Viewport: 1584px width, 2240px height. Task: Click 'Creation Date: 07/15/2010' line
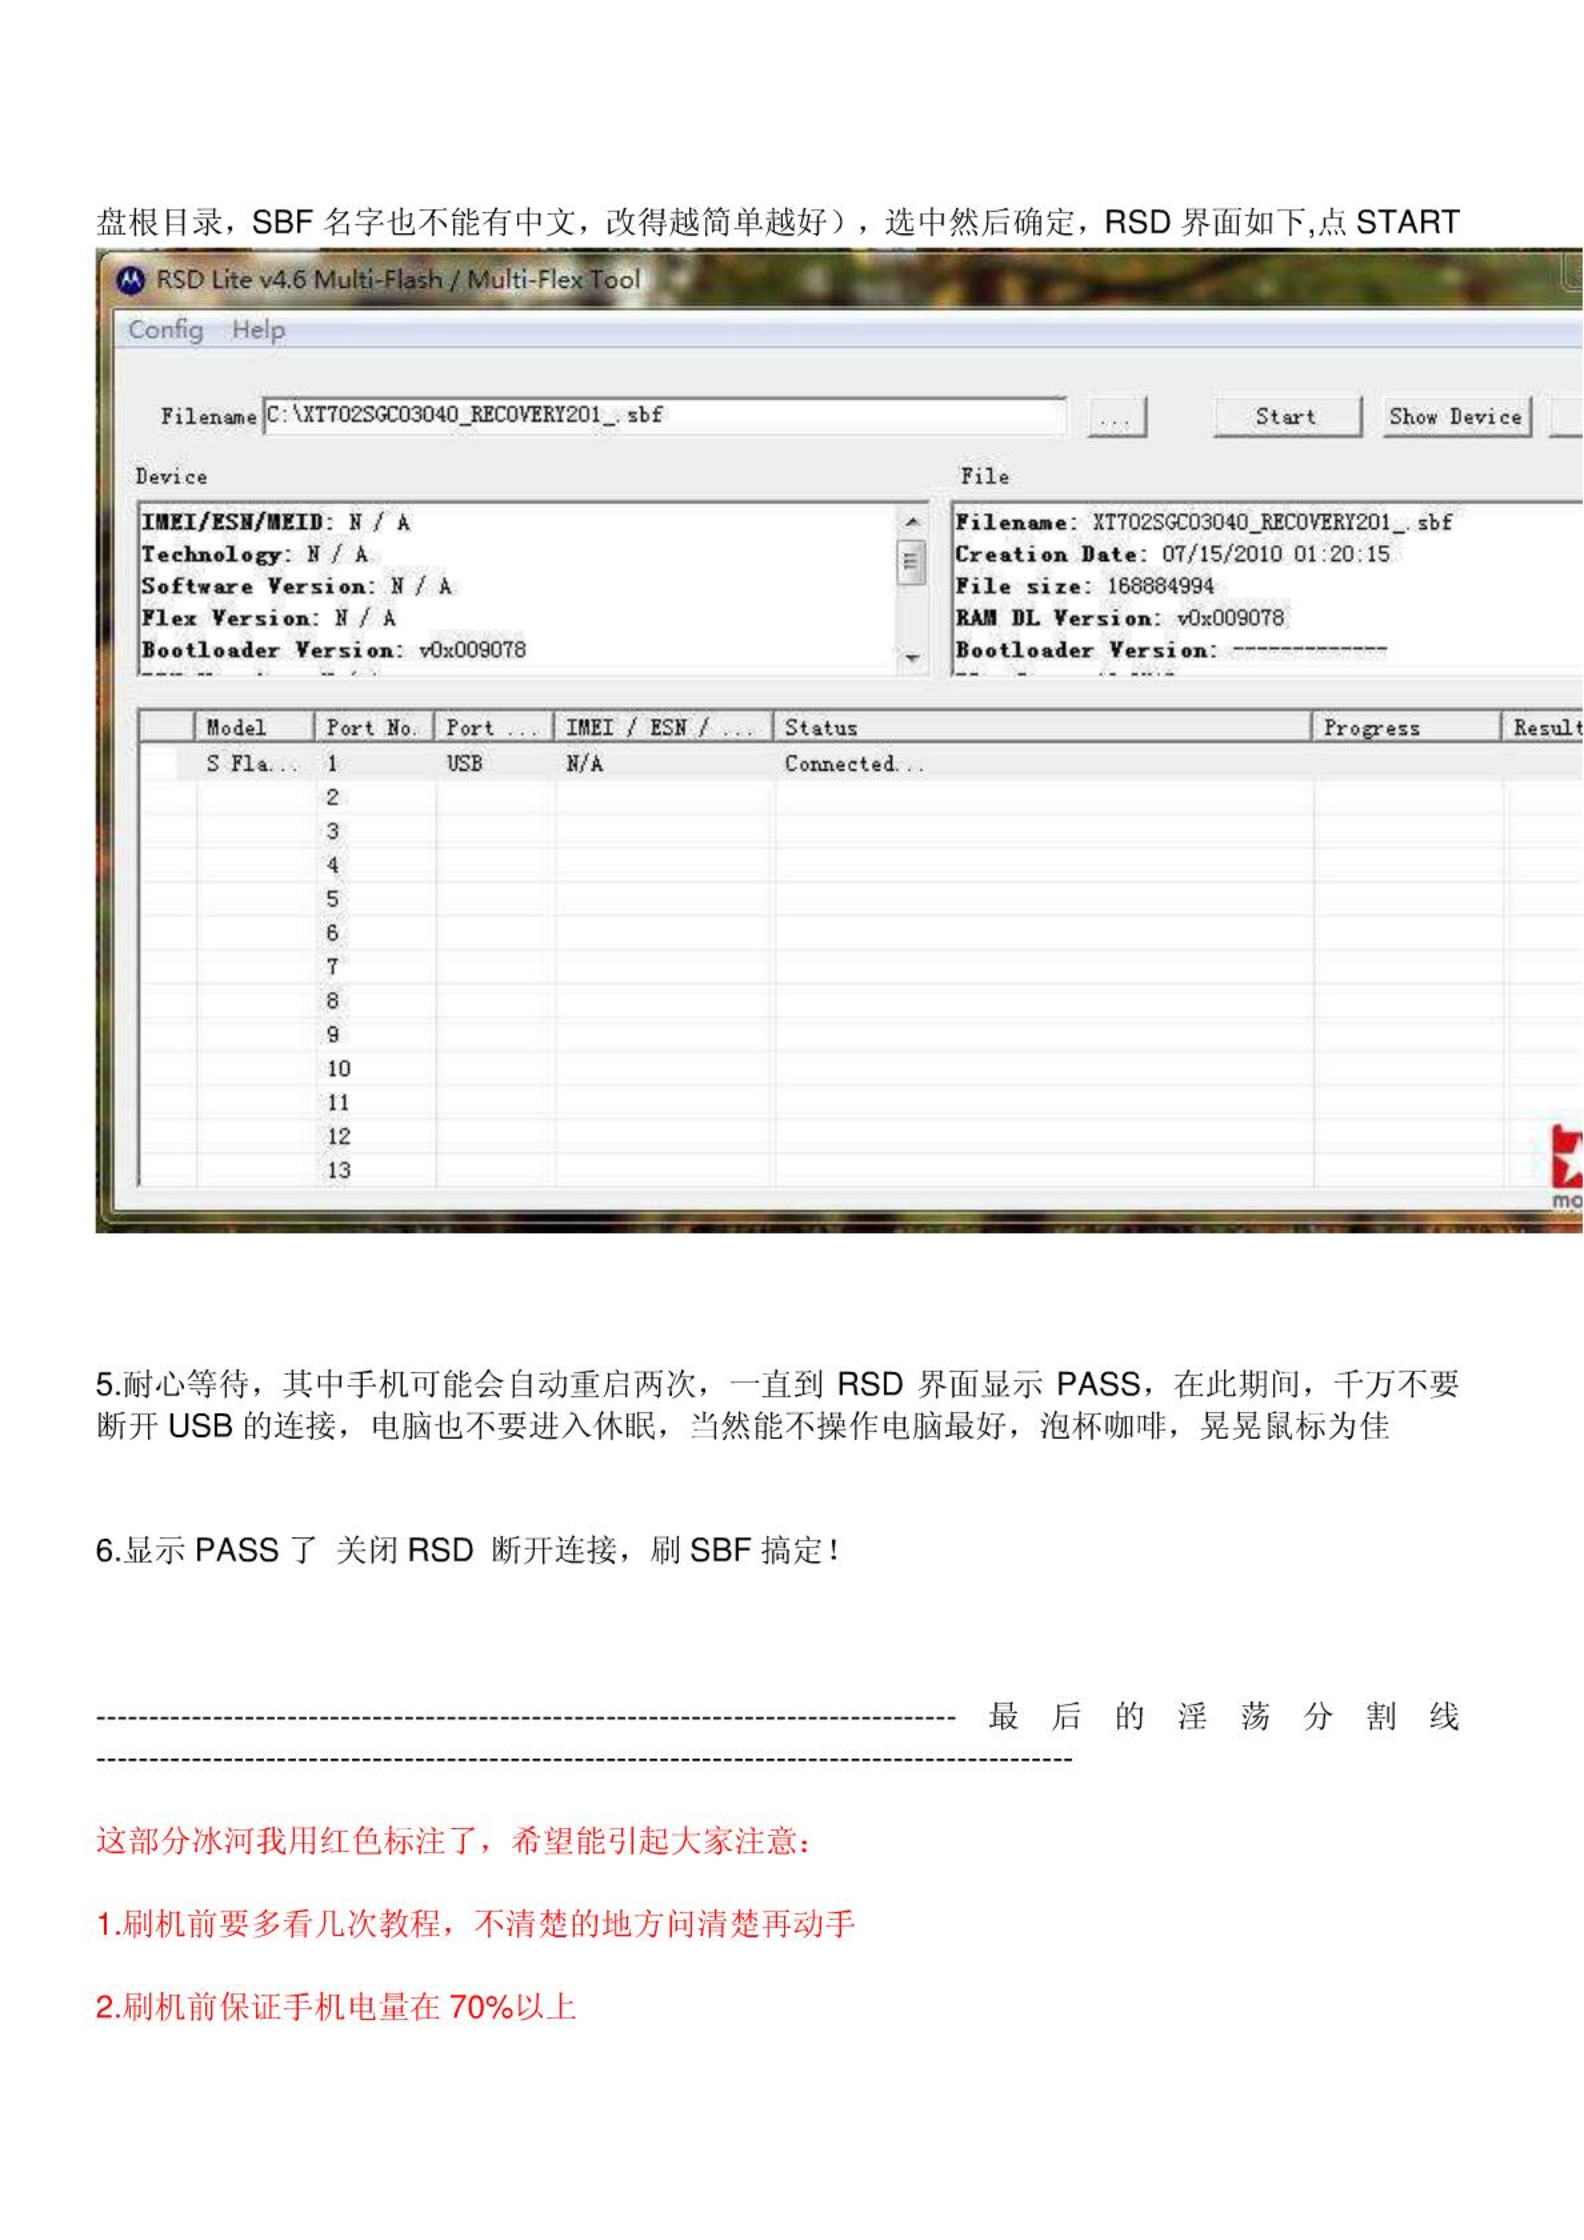(x=1172, y=554)
